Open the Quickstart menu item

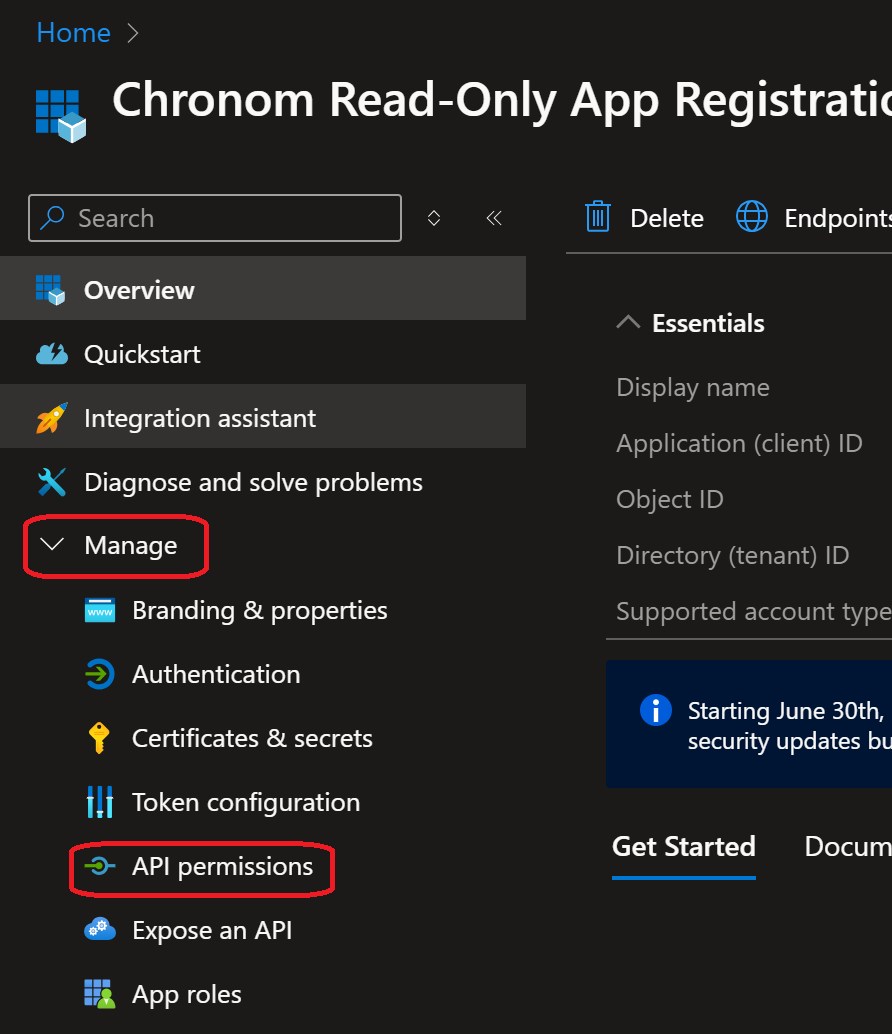click(263, 353)
